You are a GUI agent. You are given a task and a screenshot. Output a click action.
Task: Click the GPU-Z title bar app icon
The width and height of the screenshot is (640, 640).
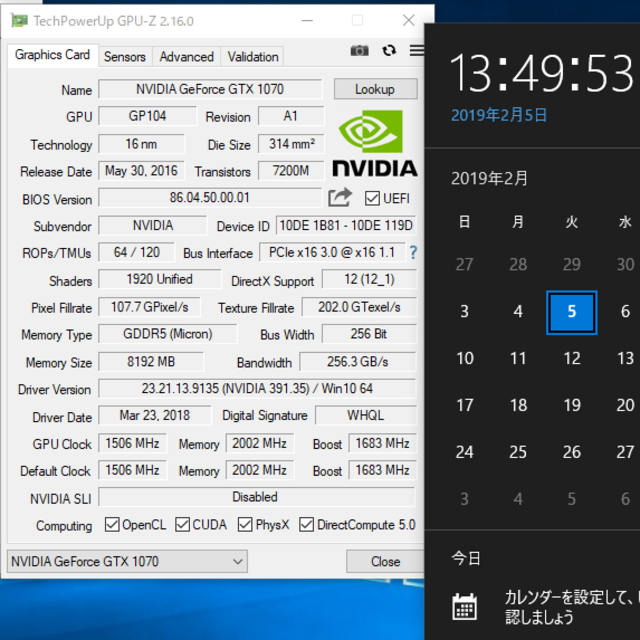tap(19, 20)
